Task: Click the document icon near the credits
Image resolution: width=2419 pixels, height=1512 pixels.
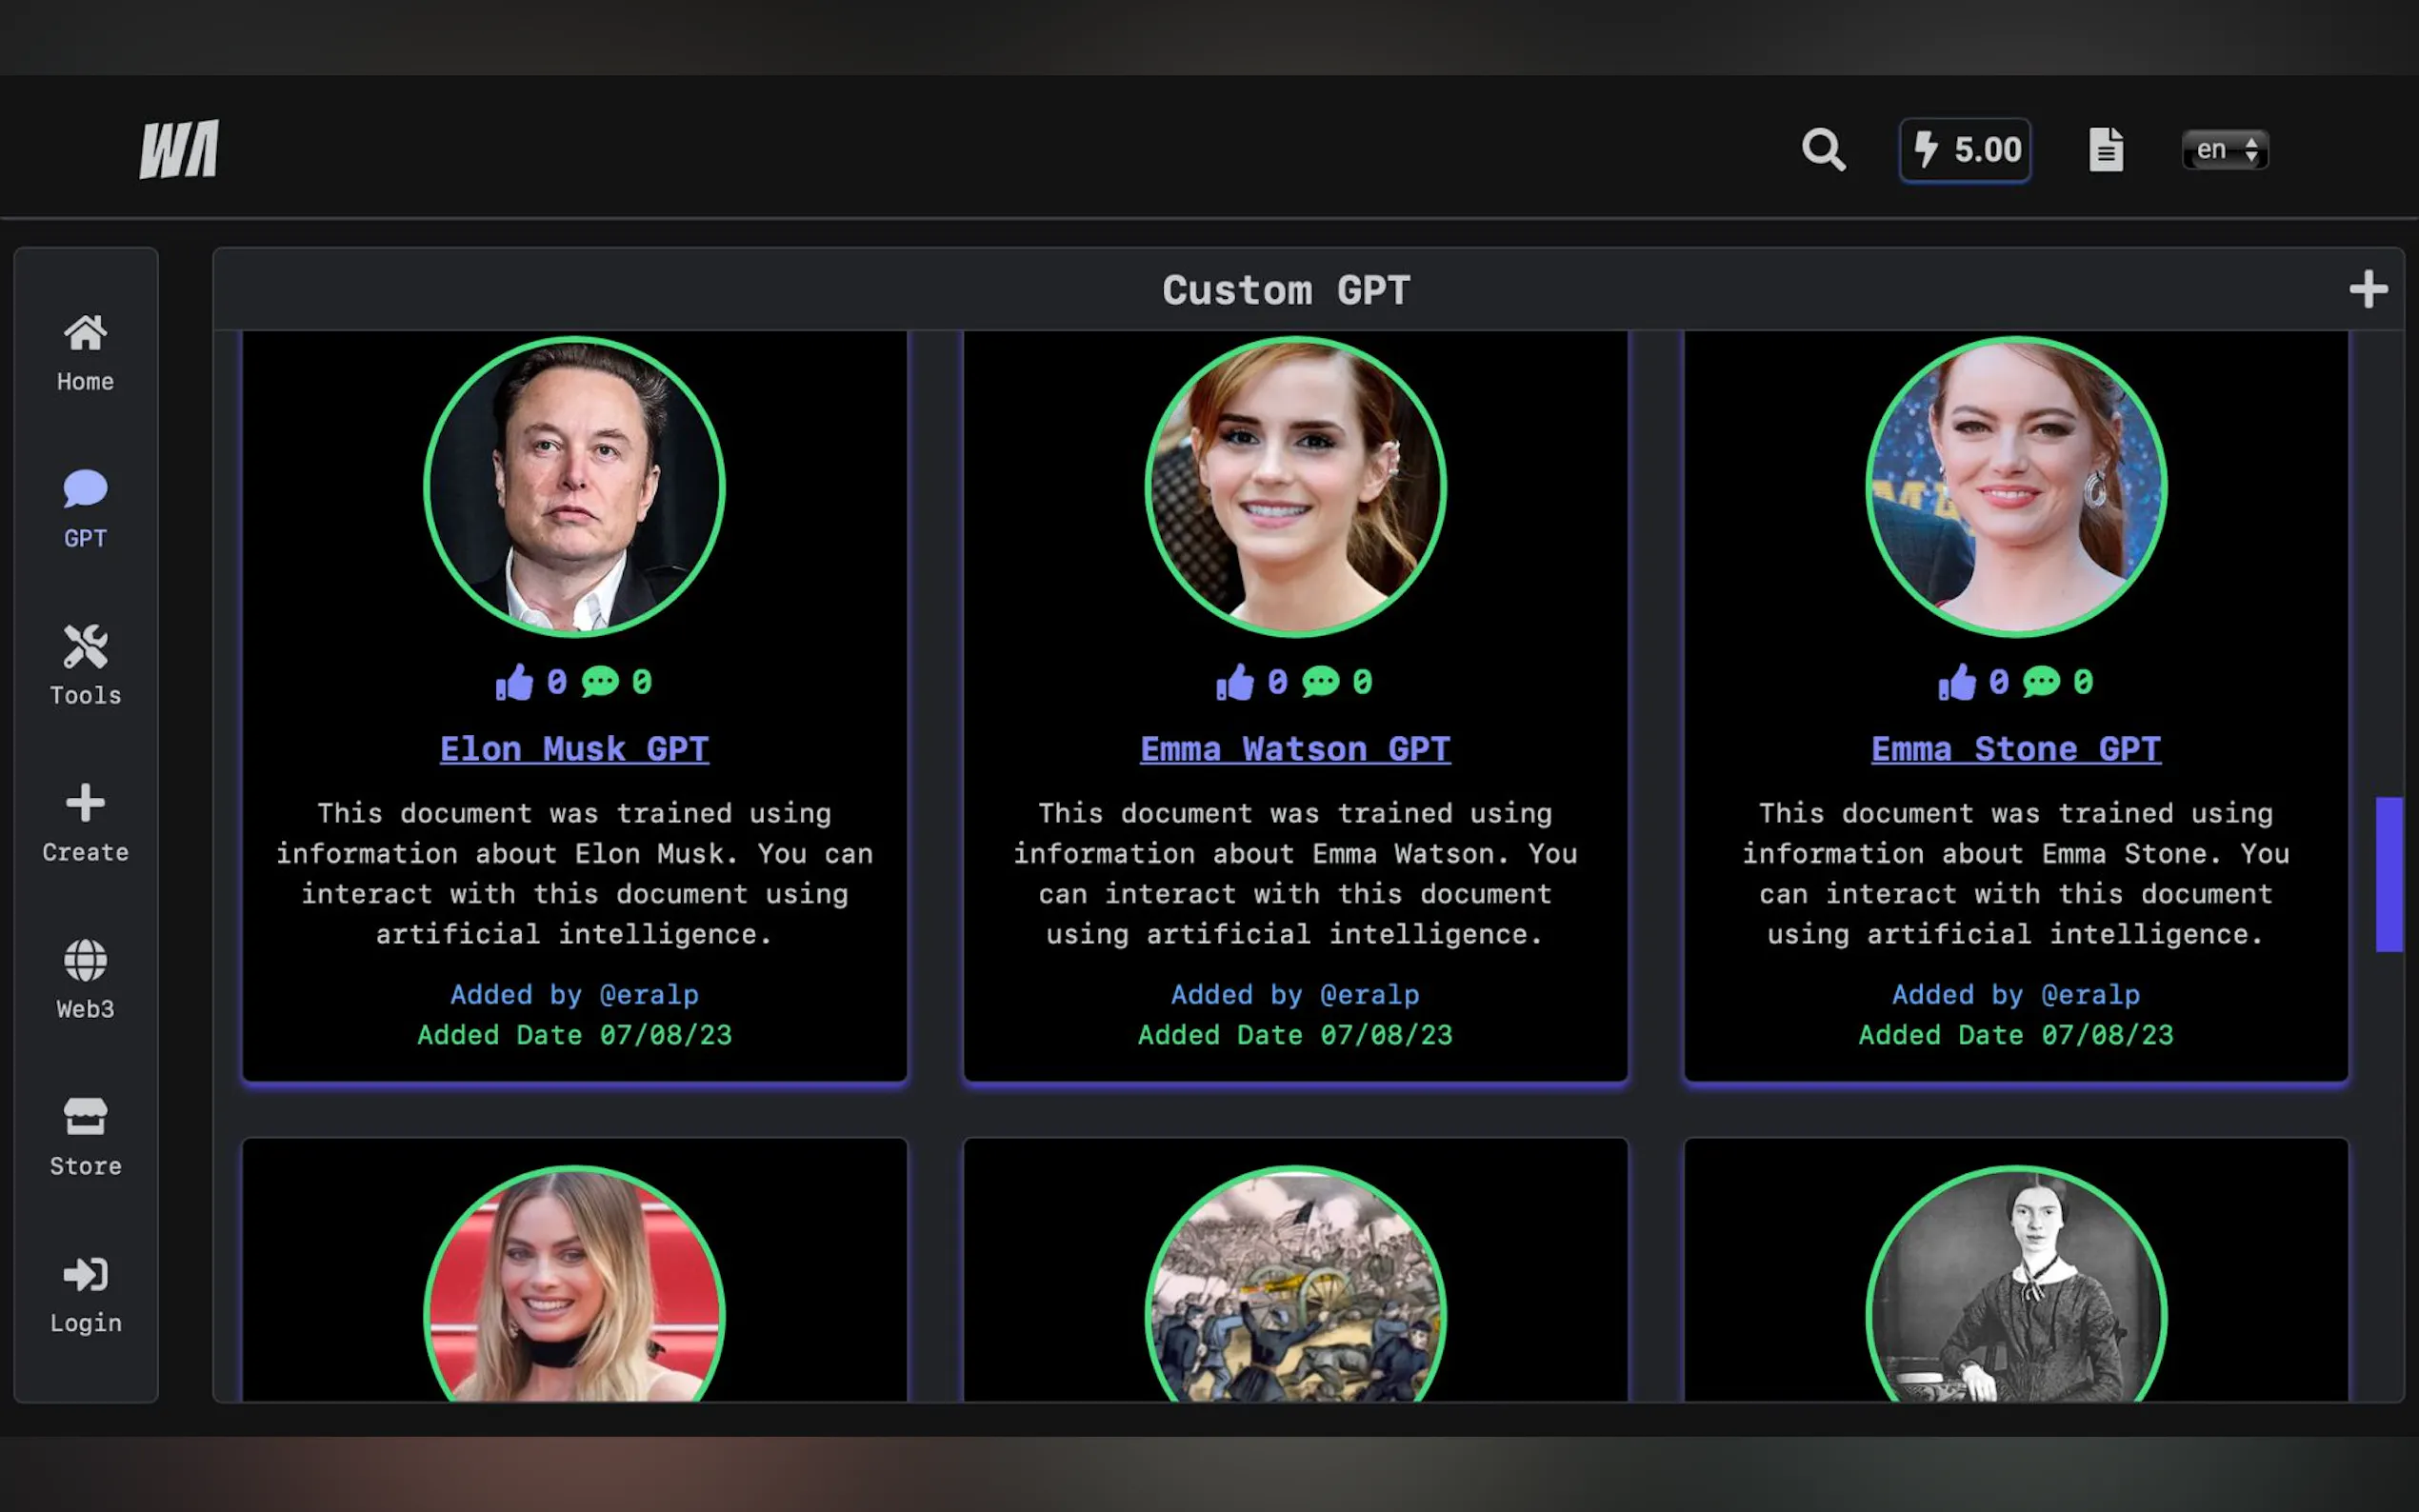Action: click(x=2106, y=148)
